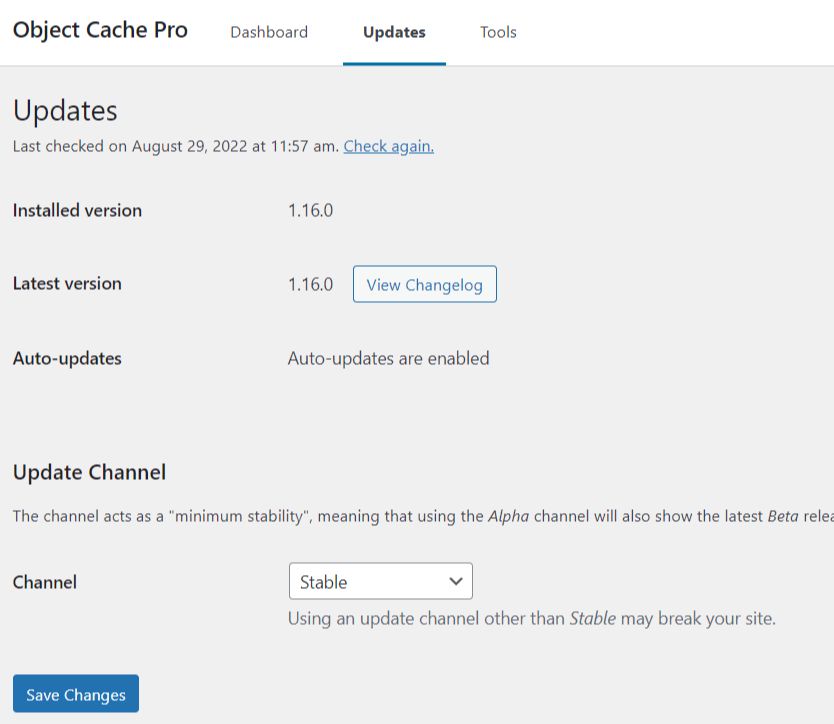Switch to the Dashboard tab
Image resolution: width=834 pixels, height=724 pixels.
coord(269,32)
